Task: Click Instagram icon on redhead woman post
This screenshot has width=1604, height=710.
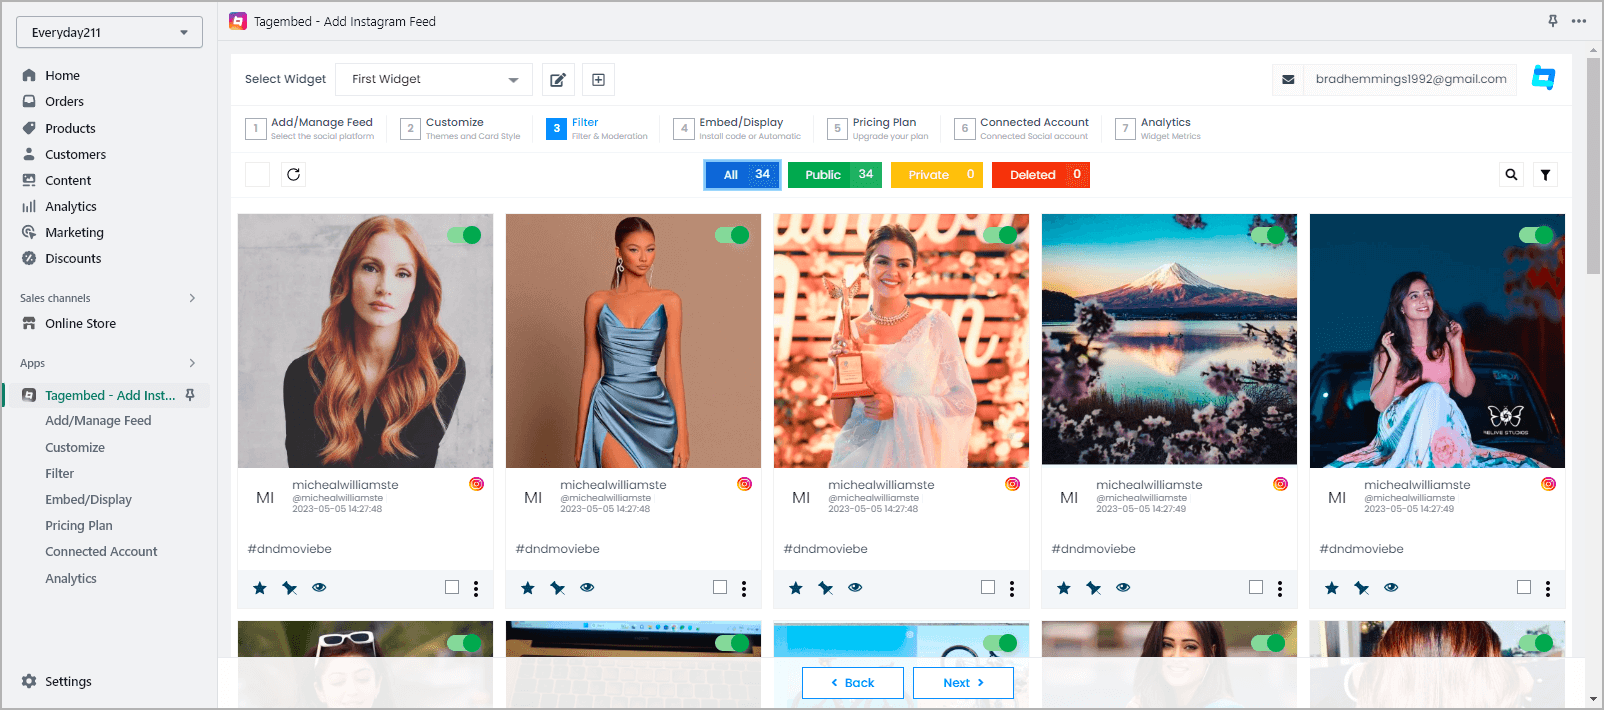Action: click(x=477, y=484)
